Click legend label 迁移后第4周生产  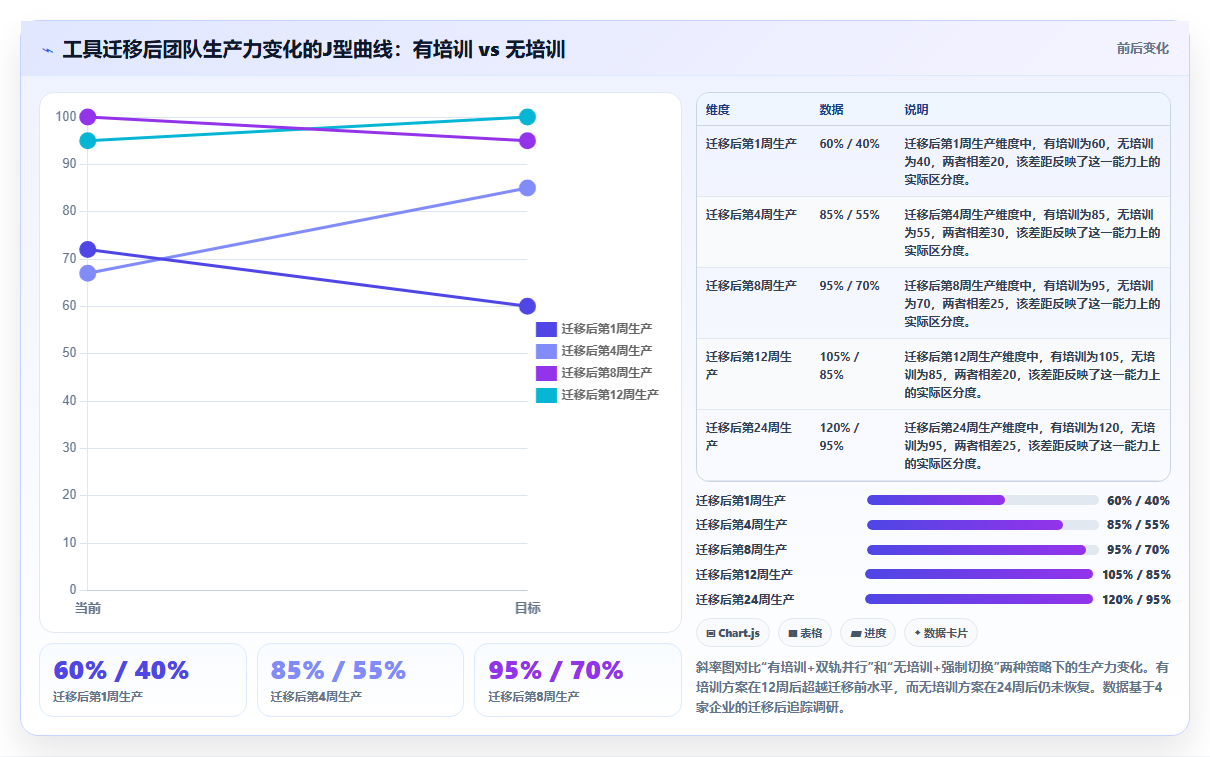606,351
